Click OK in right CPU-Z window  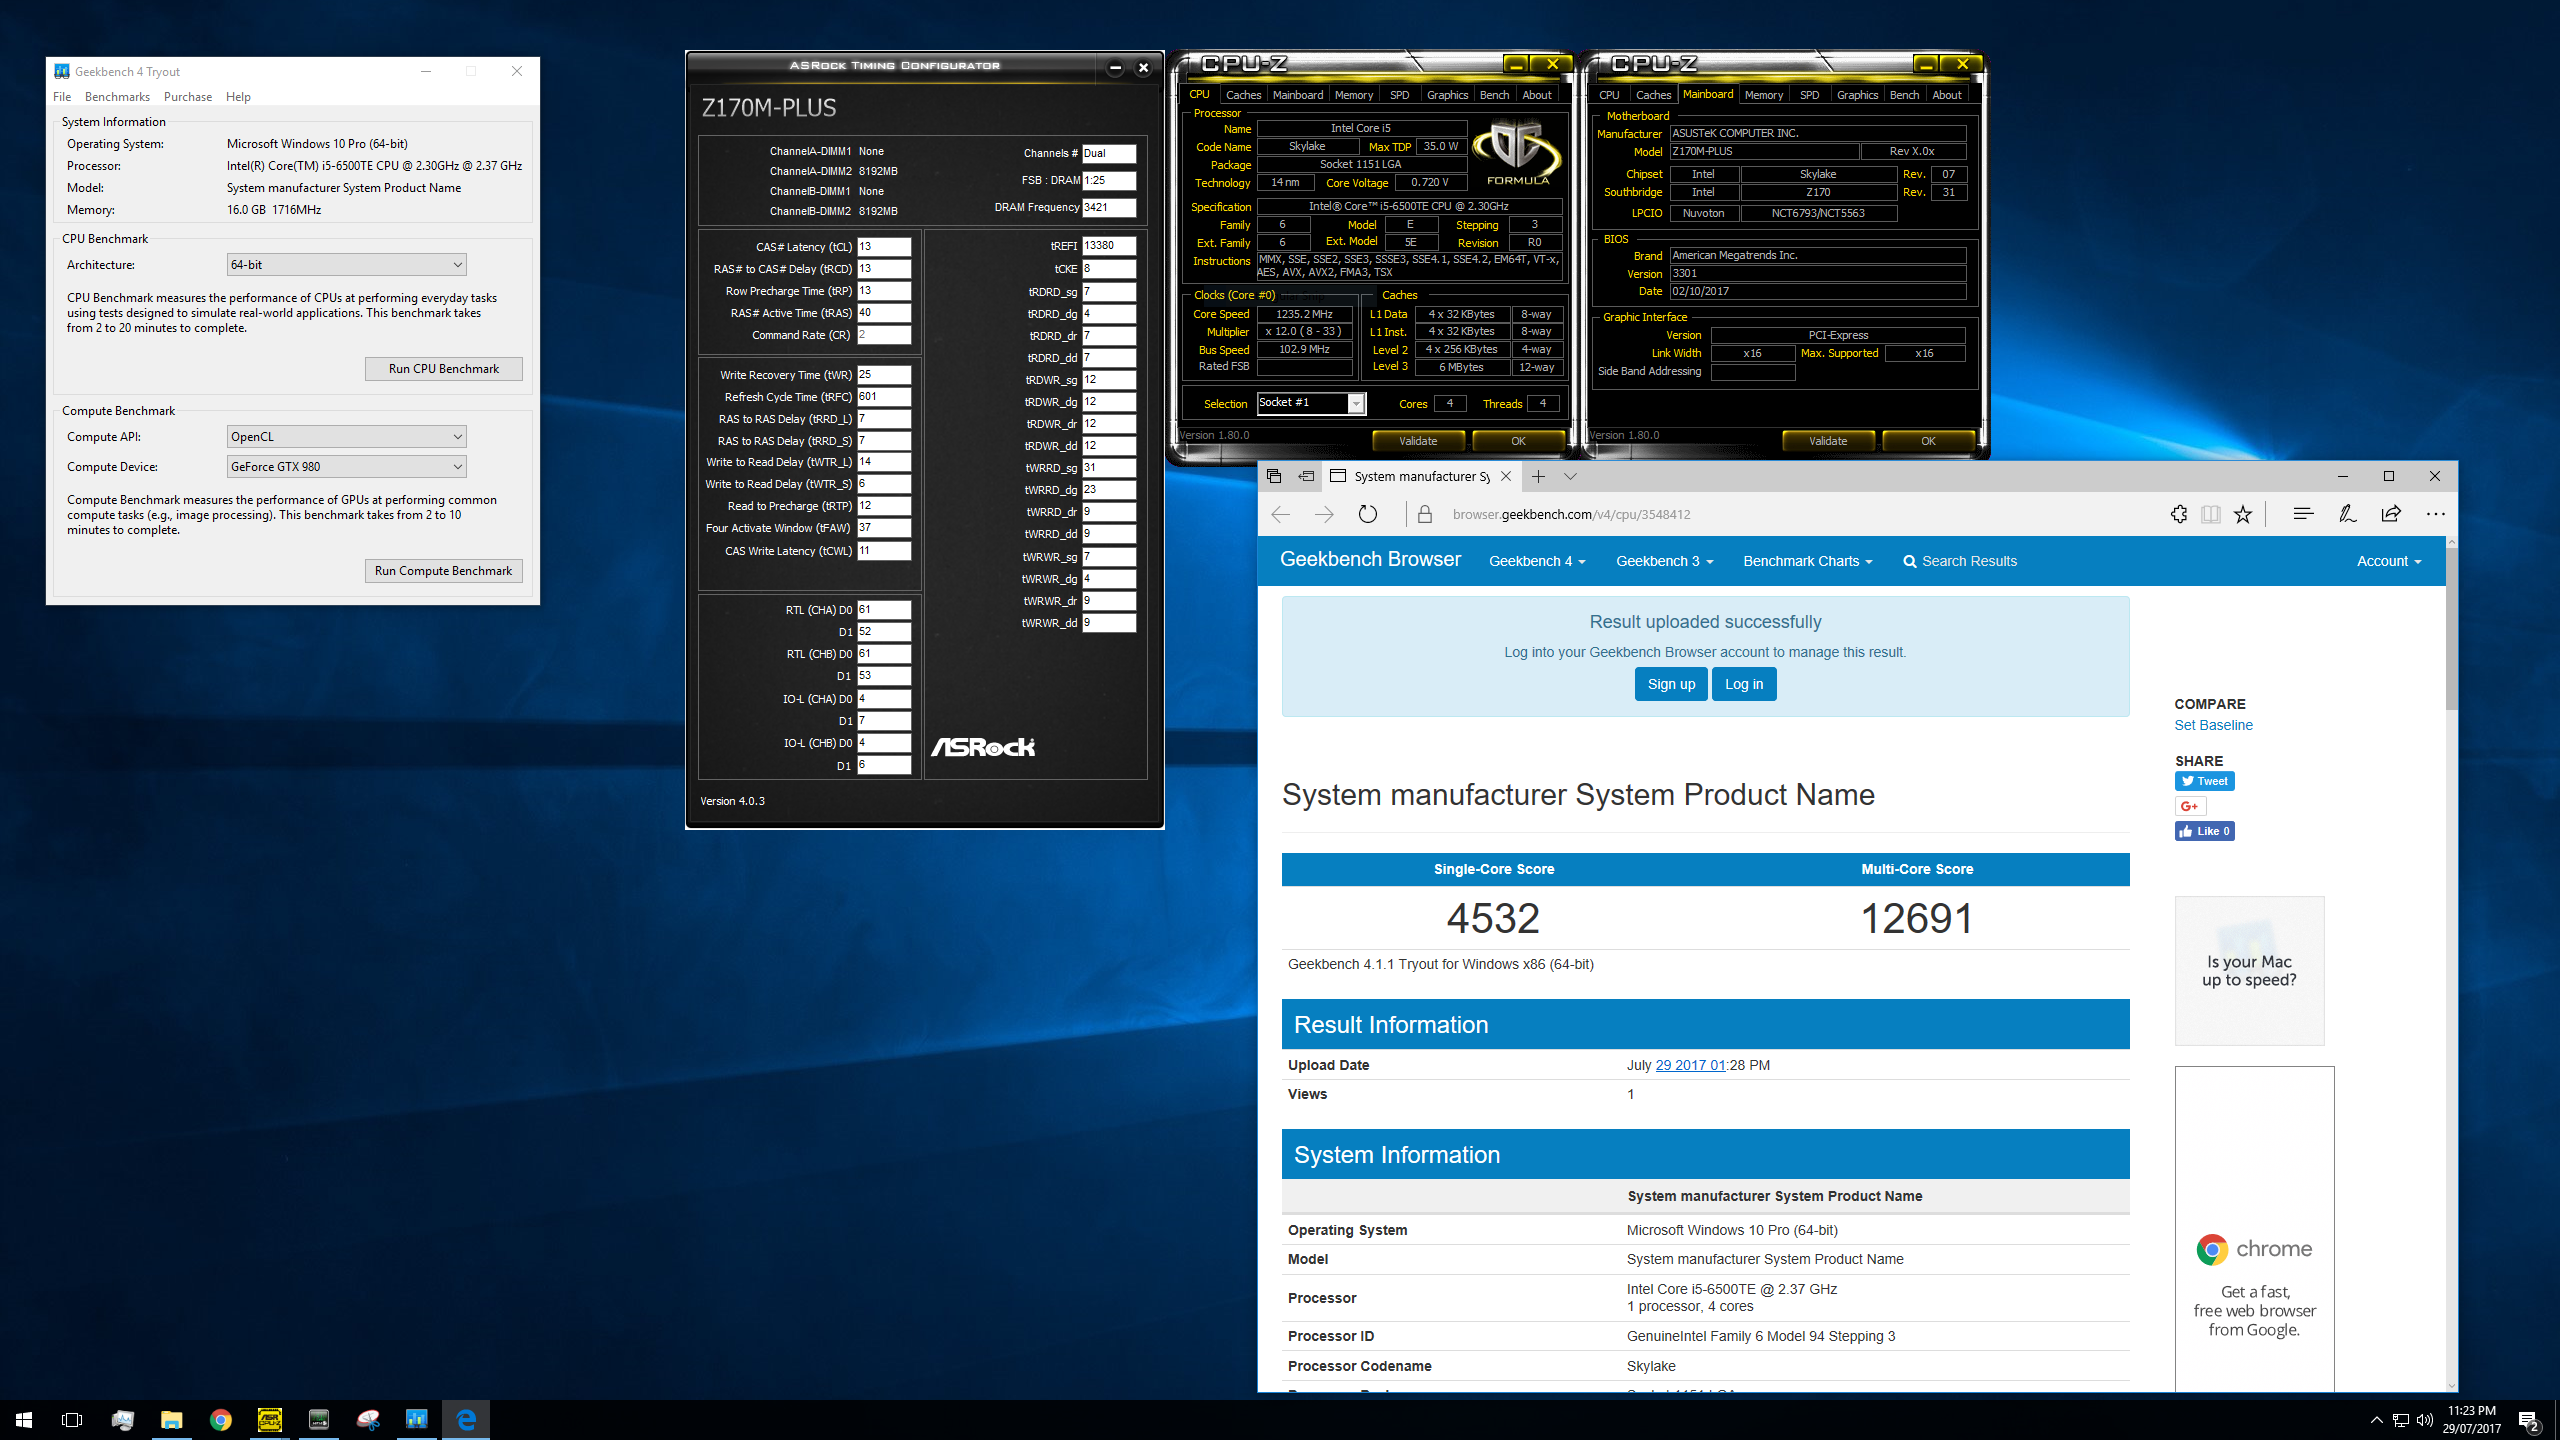pyautogui.click(x=1928, y=441)
